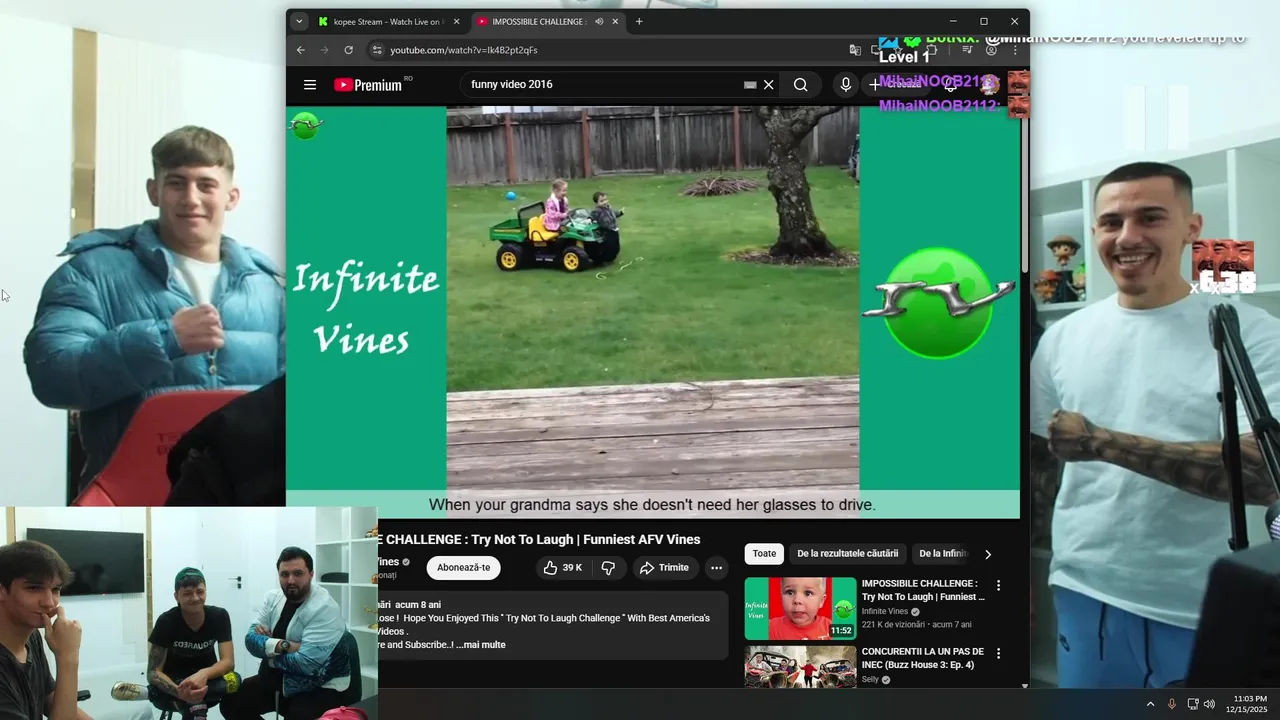Go back with the browser back arrow

pyautogui.click(x=301, y=50)
